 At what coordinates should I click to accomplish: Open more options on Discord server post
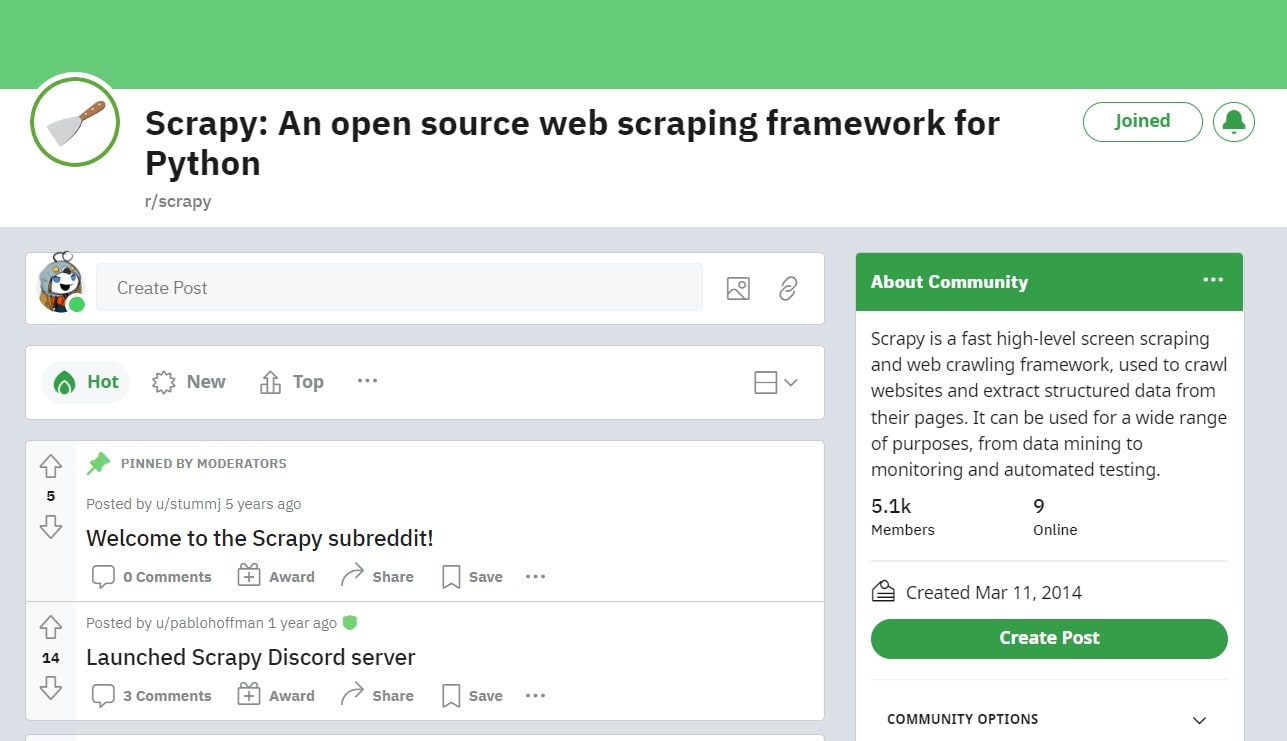tap(536, 696)
